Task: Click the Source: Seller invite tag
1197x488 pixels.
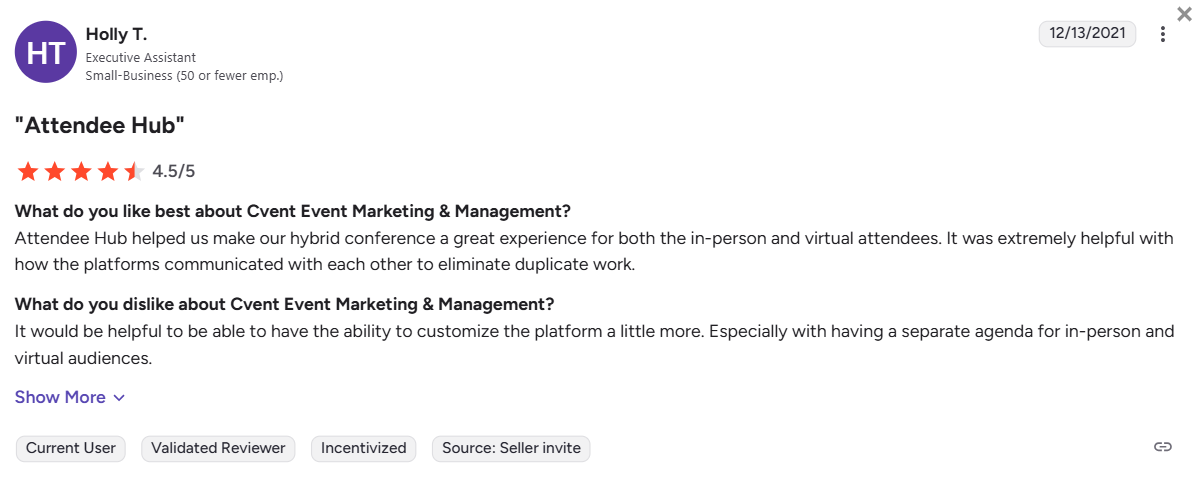Action: [511, 448]
